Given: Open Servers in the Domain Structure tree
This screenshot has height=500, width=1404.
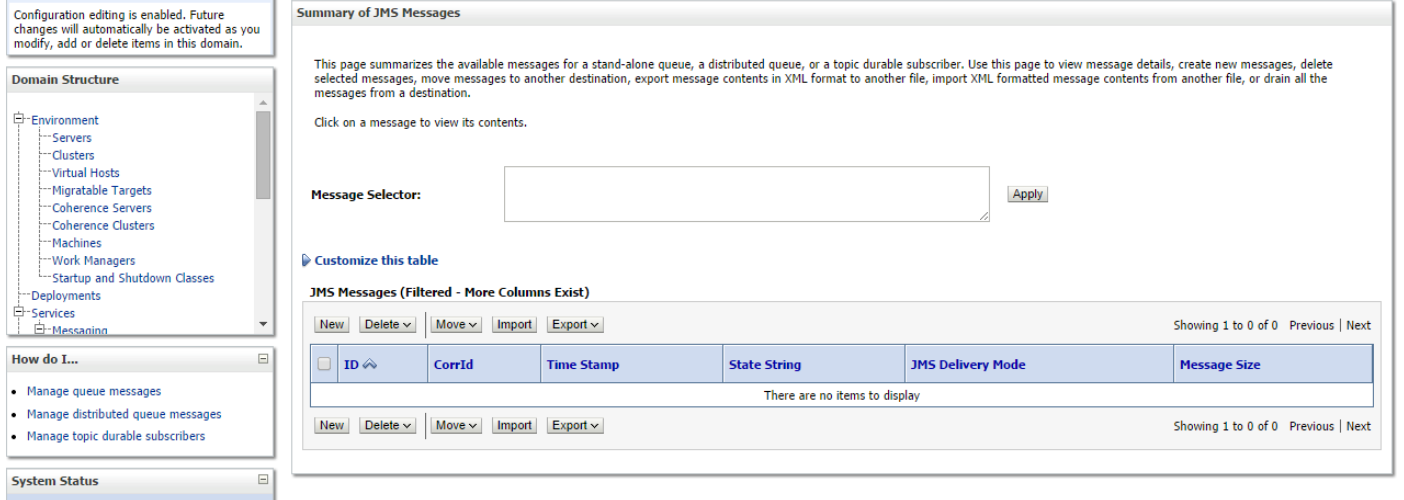Looking at the screenshot, I should click(72, 138).
